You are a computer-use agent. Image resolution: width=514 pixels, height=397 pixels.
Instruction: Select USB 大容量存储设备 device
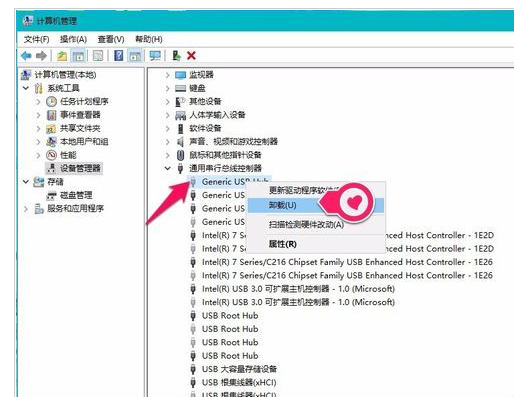coord(239,369)
